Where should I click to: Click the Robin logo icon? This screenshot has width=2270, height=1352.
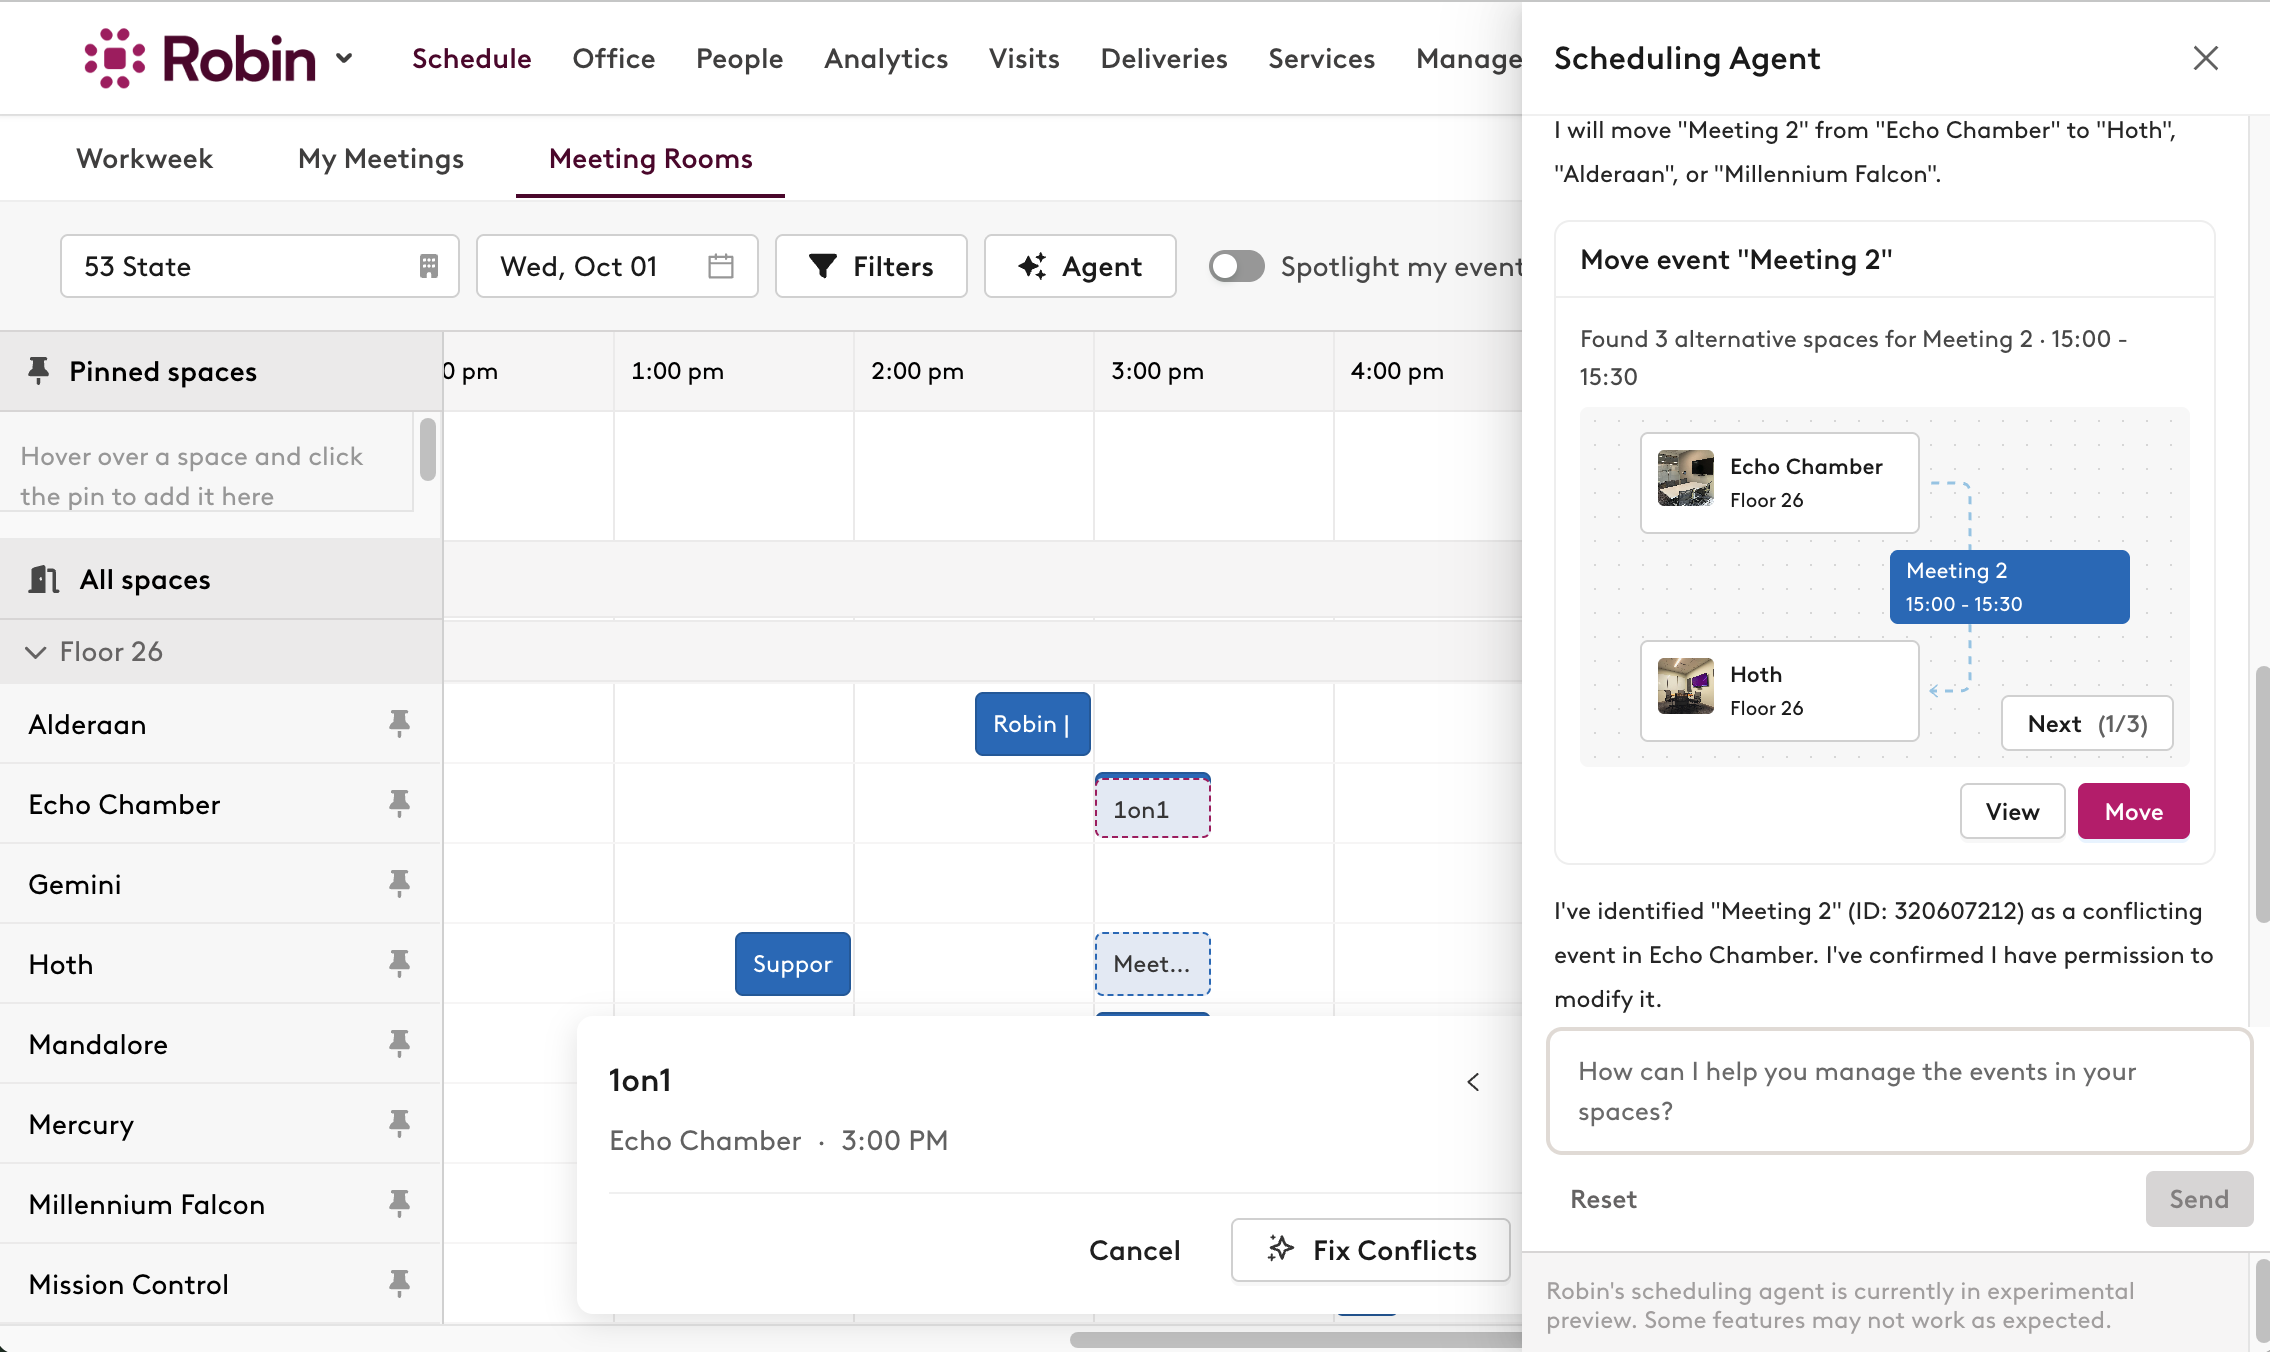click(x=113, y=57)
